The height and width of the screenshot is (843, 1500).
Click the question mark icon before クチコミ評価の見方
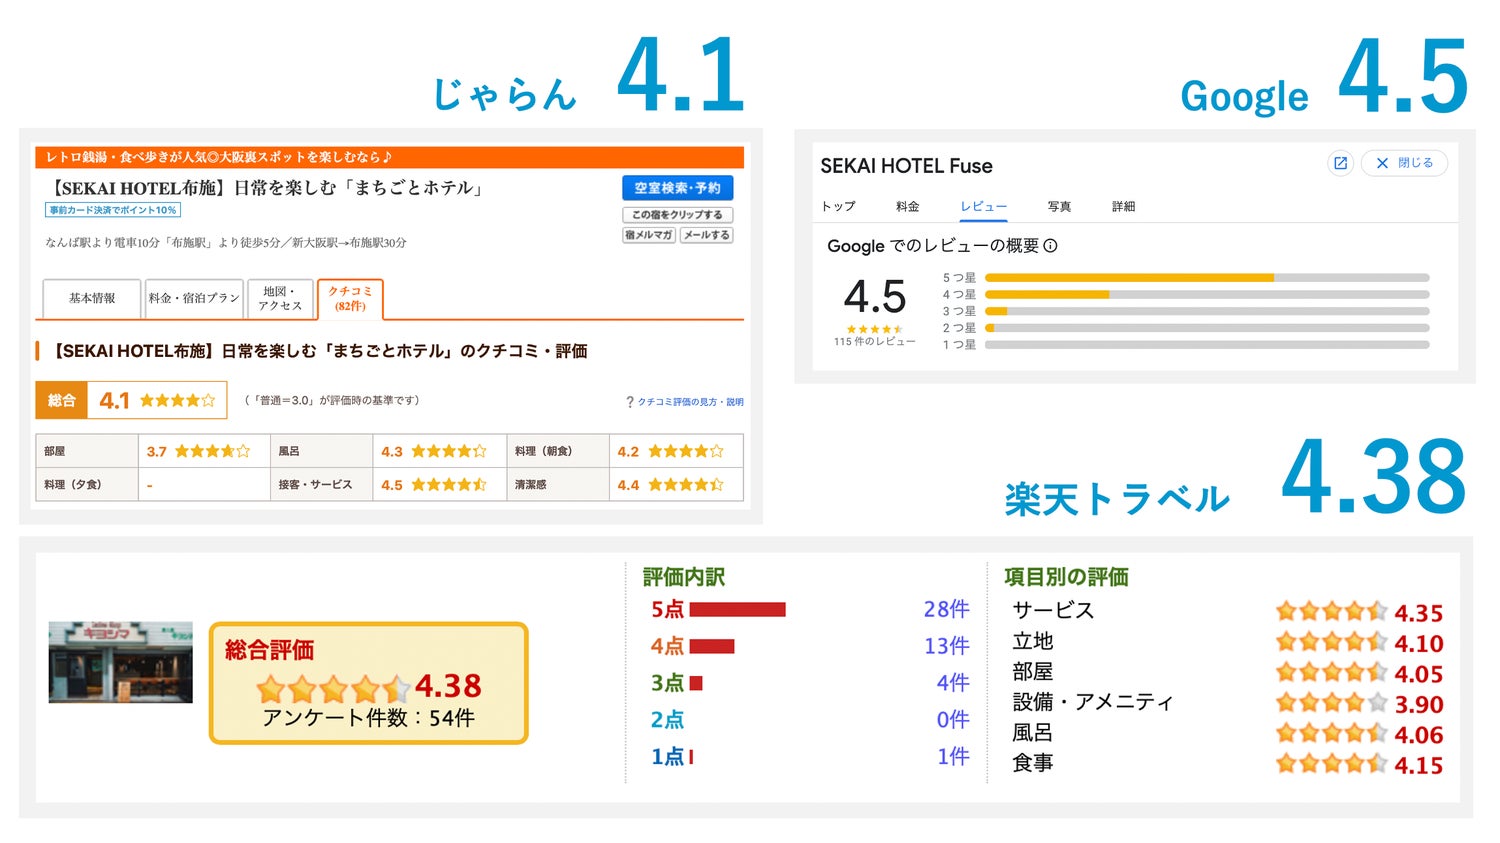(x=629, y=402)
